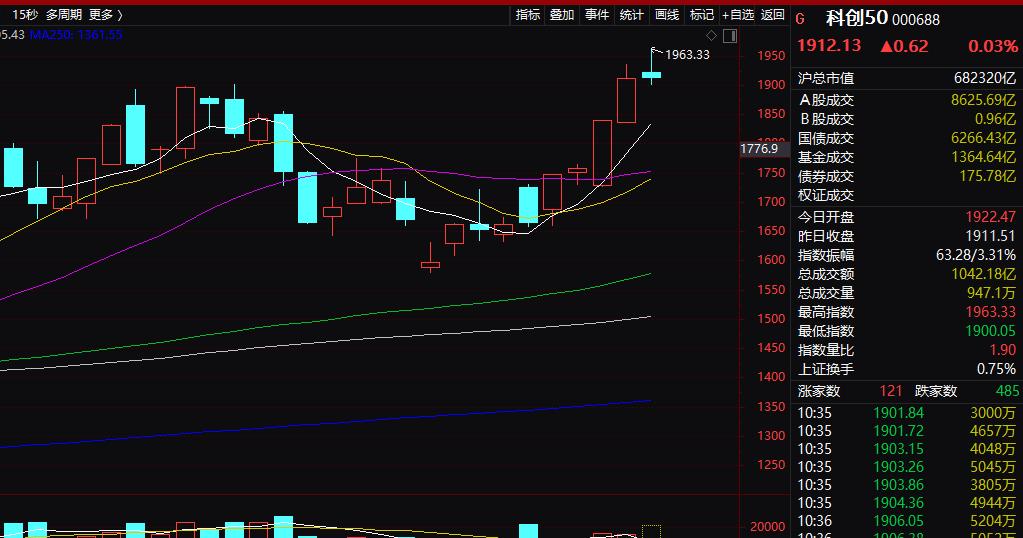
Task: Click the 000688 index code
Action: point(916,20)
